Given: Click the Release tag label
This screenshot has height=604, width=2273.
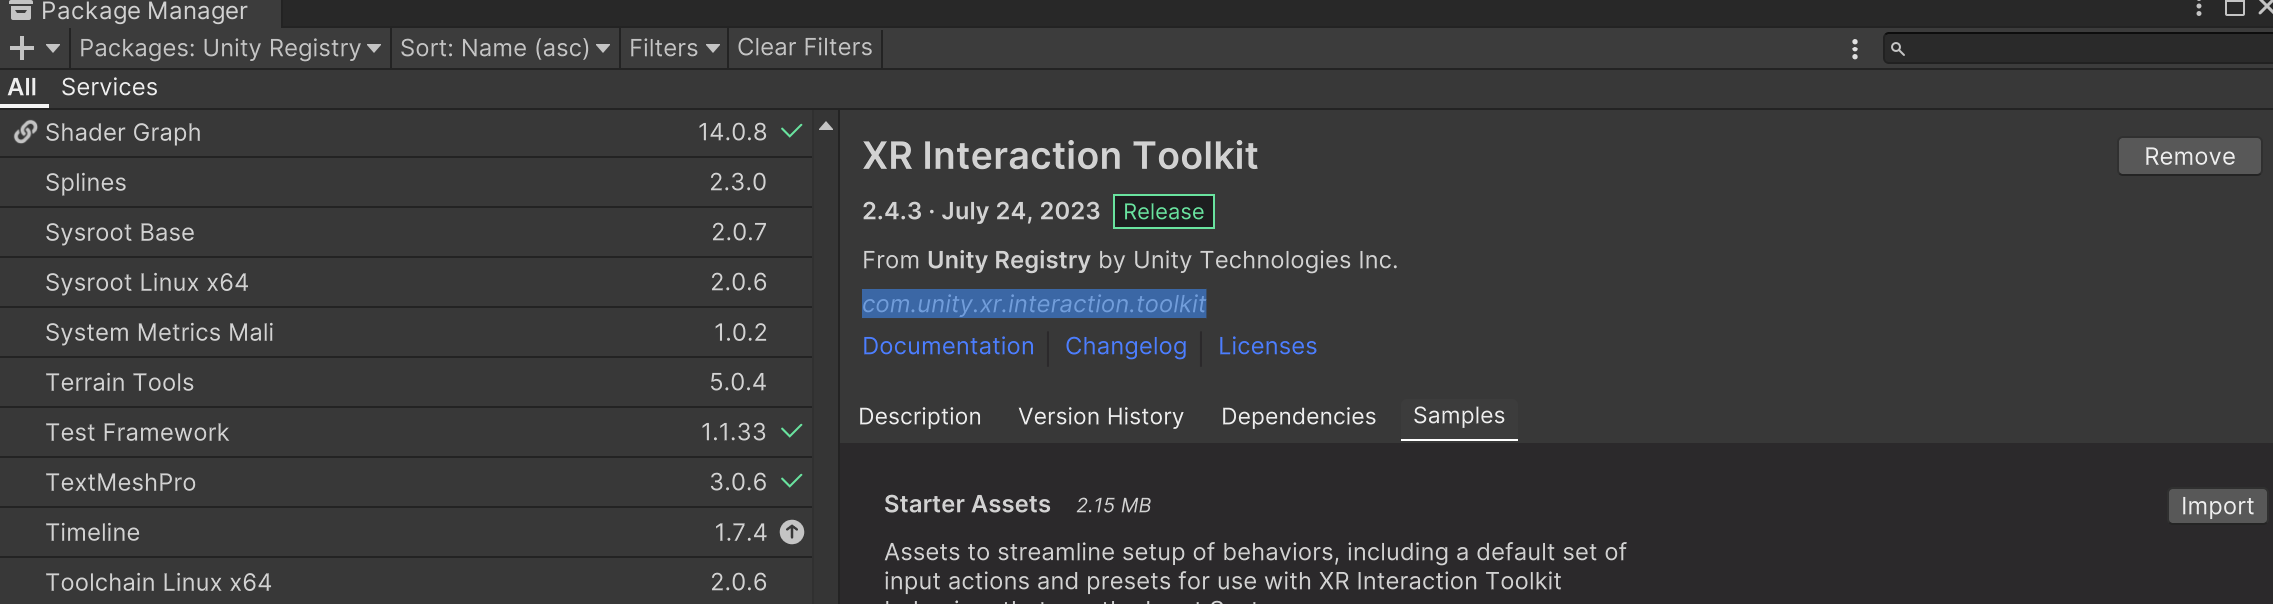Looking at the screenshot, I should click(1163, 212).
